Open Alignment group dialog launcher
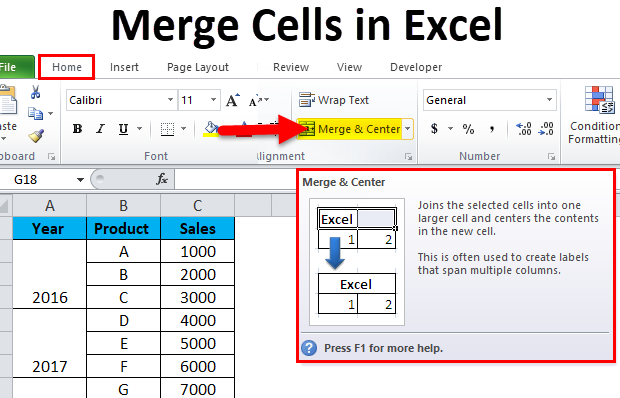The height and width of the screenshot is (398, 620). pos(408,157)
